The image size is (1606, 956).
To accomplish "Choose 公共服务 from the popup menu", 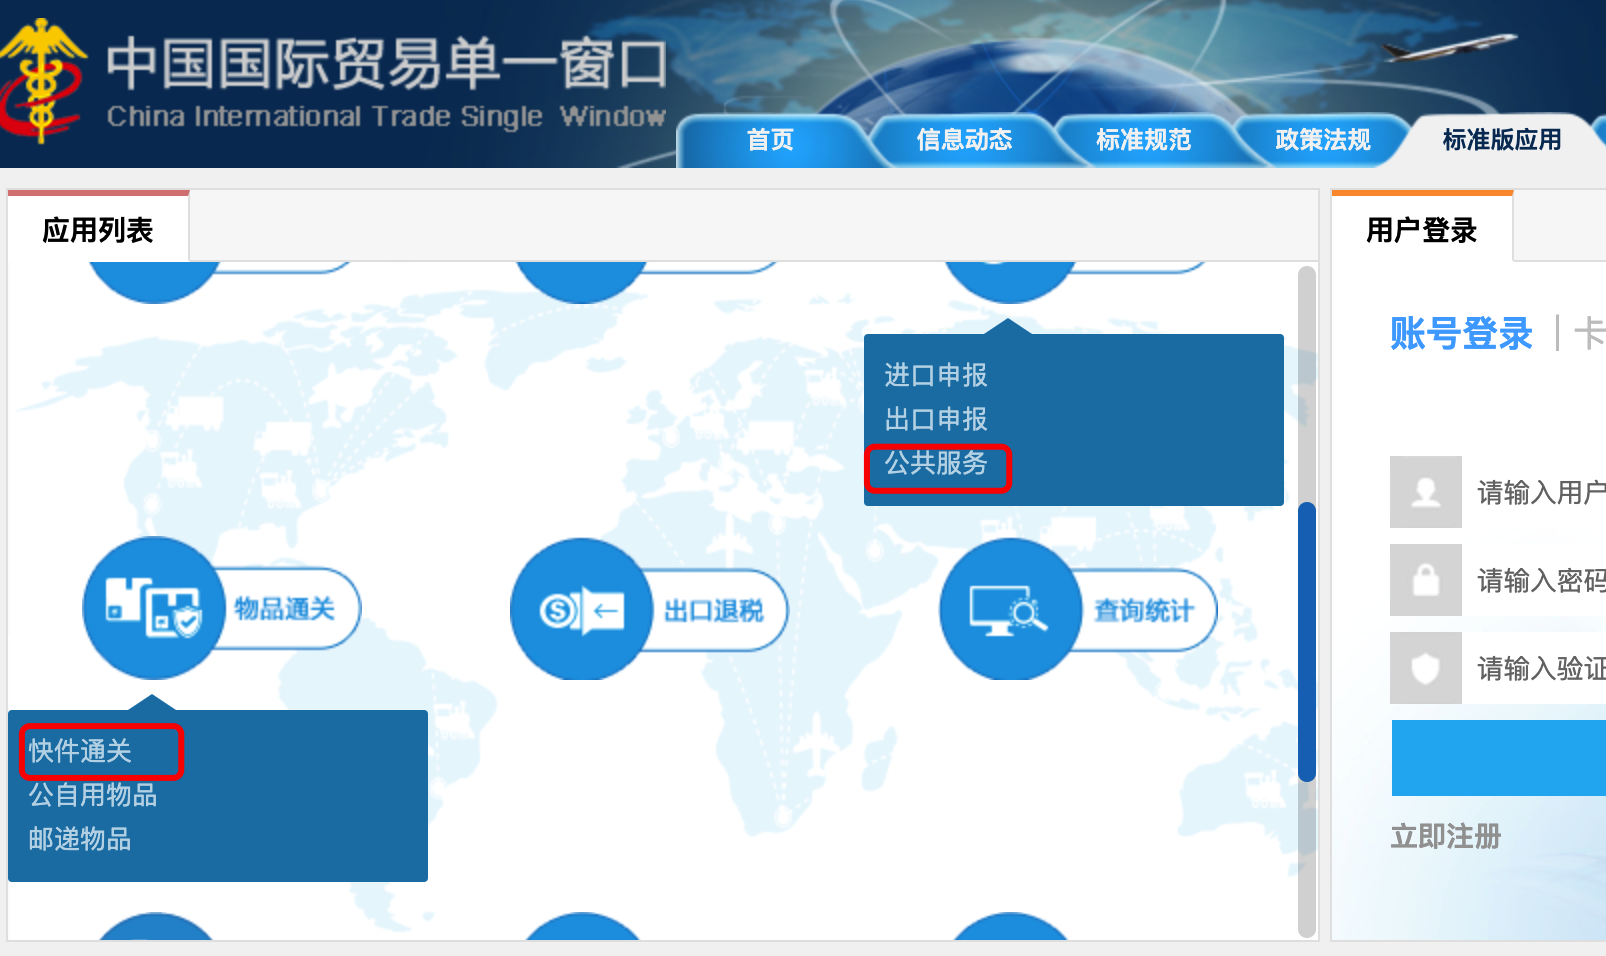I will click(x=936, y=463).
